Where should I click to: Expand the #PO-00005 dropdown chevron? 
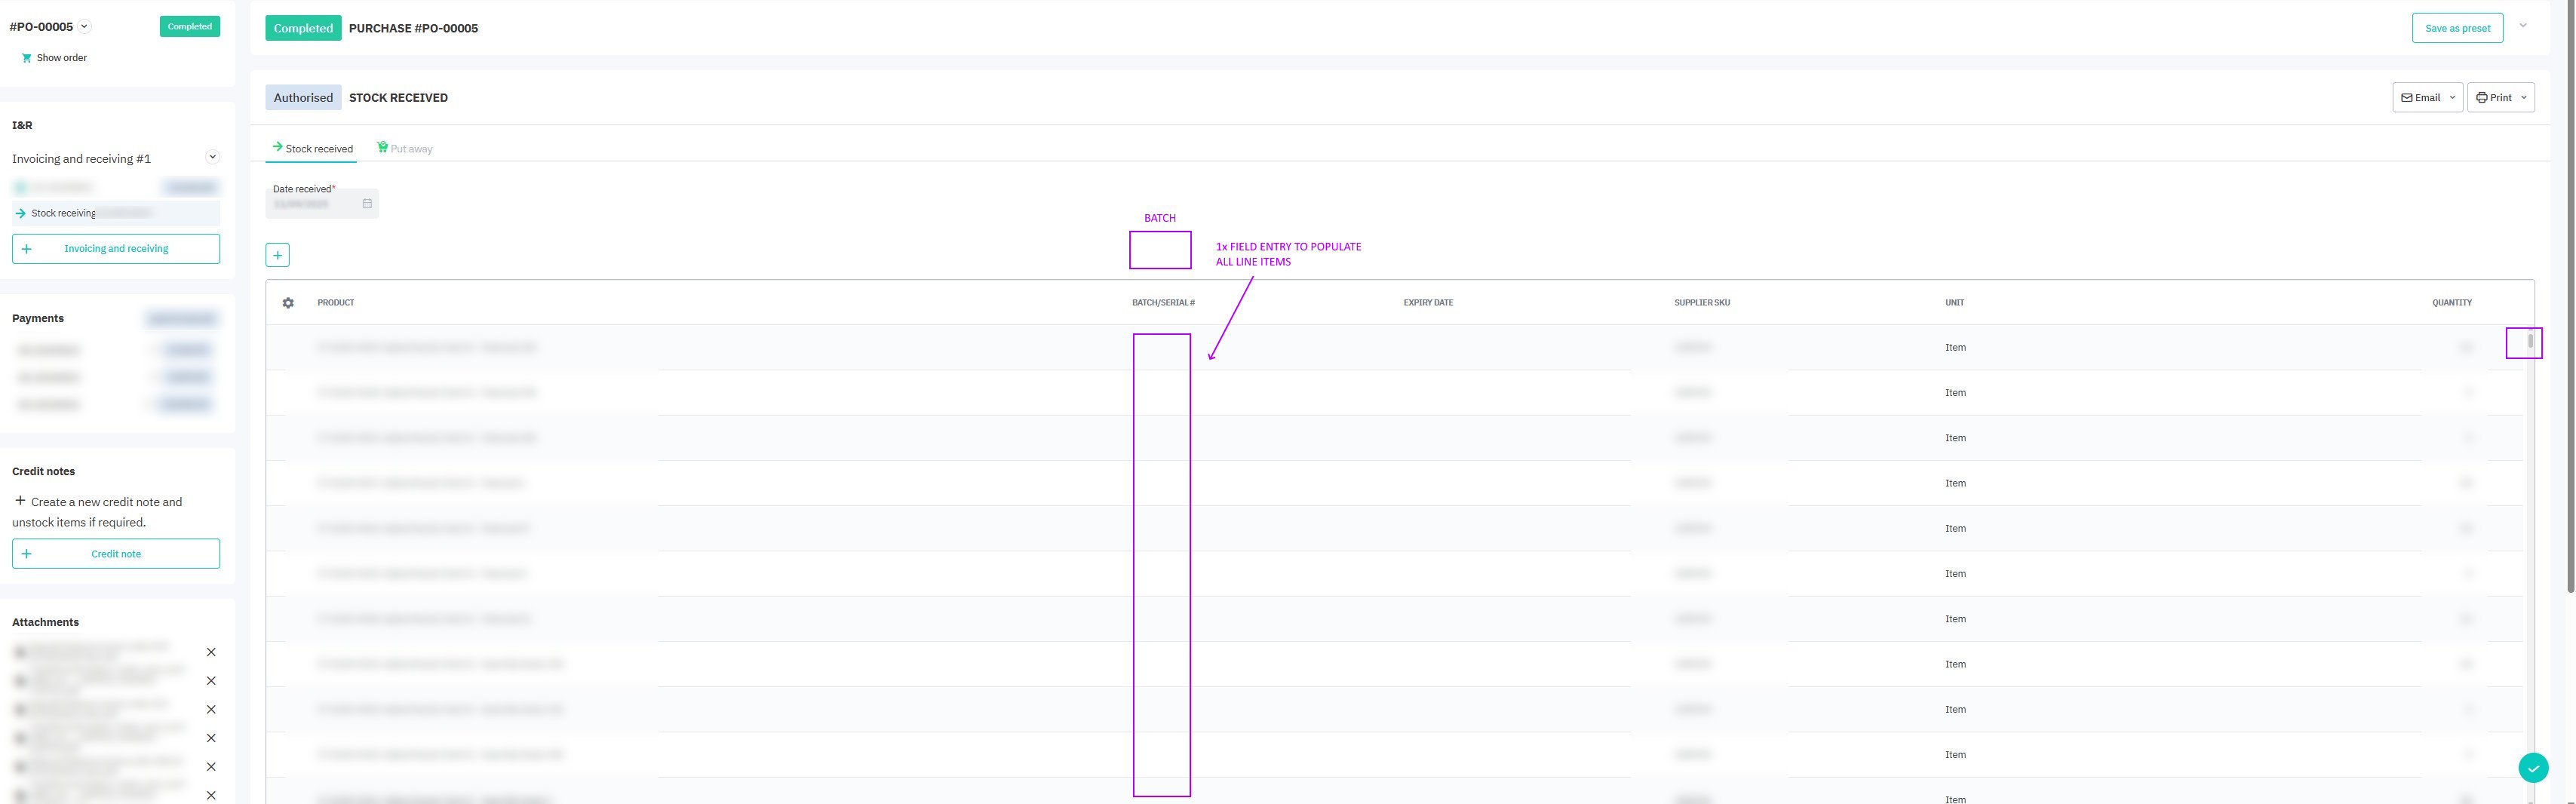pyautogui.click(x=84, y=27)
